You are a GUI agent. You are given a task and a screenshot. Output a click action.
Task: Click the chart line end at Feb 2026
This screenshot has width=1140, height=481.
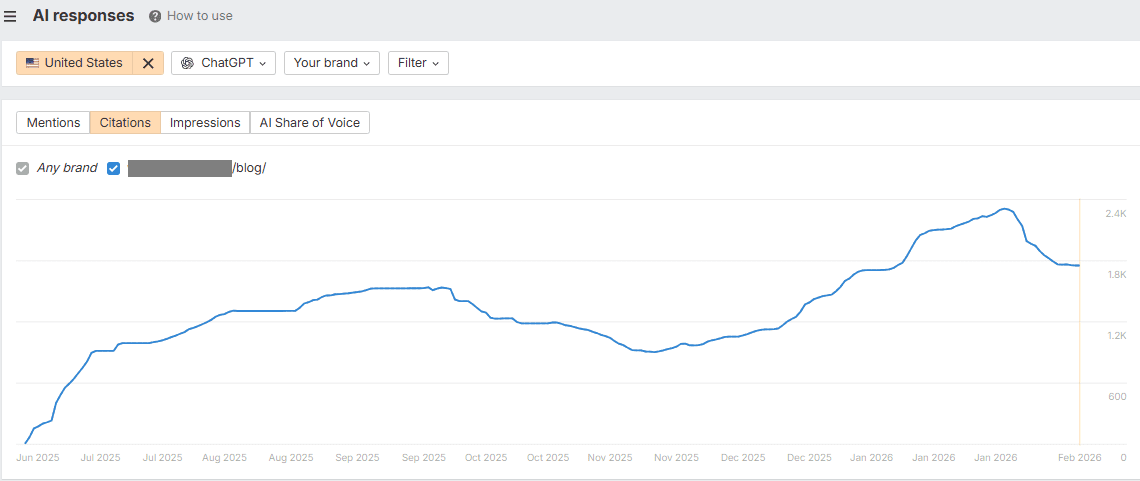[x=1078, y=265]
